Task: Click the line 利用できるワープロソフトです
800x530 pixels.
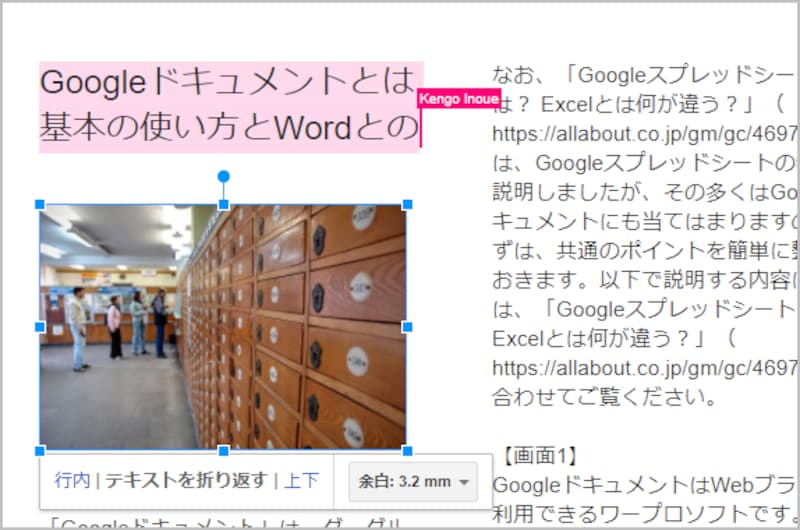Action: [x=645, y=514]
